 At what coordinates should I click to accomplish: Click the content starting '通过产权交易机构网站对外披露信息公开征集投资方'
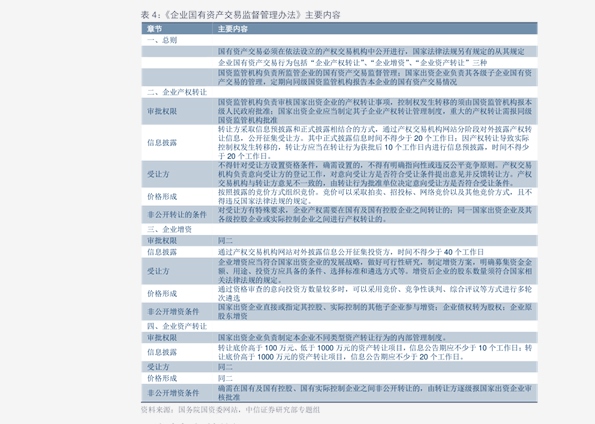point(351,252)
